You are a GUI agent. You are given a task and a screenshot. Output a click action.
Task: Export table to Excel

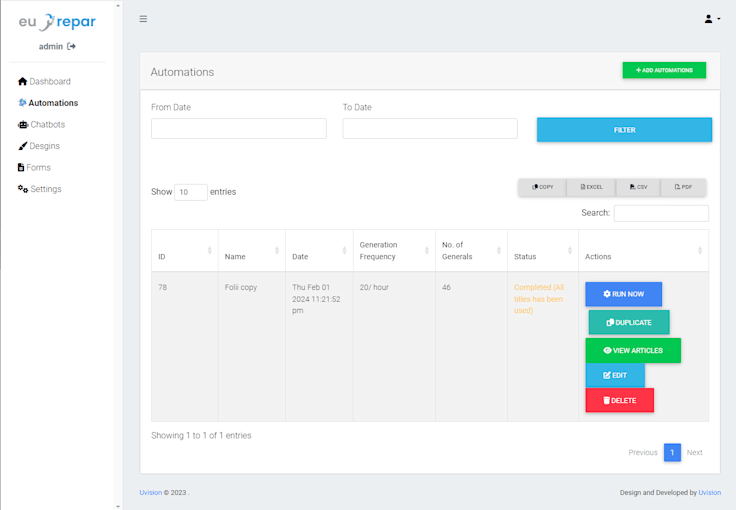(x=591, y=187)
